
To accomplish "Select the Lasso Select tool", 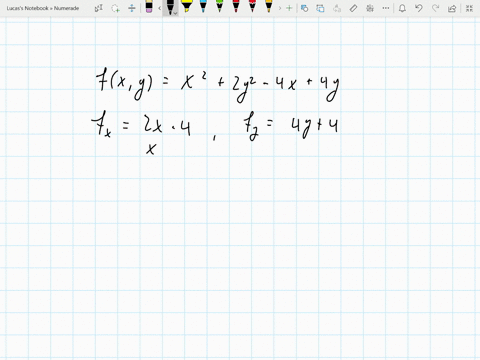I will pyautogui.click(x=115, y=8).
